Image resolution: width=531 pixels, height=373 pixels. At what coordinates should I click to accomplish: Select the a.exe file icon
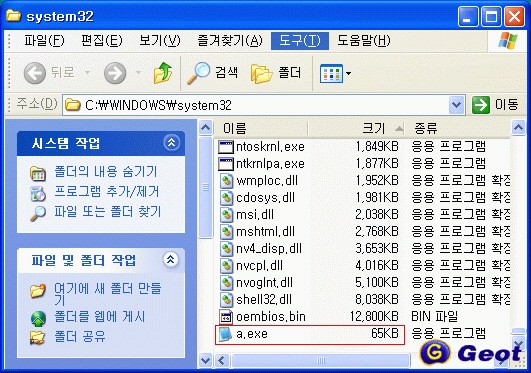(x=225, y=334)
